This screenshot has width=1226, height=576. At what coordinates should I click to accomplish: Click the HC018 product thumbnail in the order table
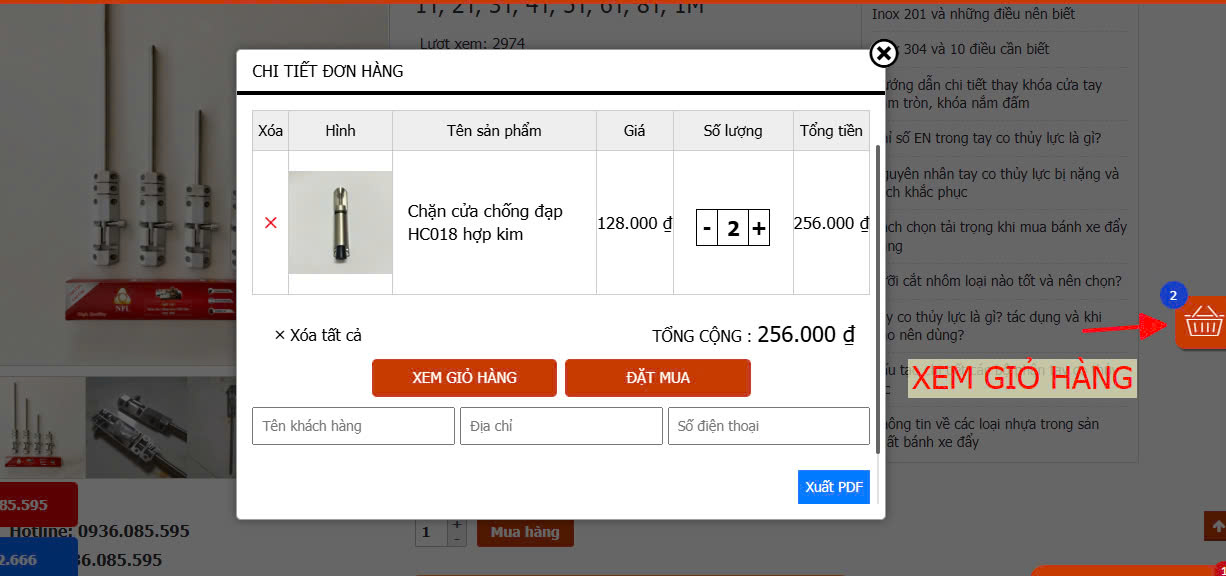[x=341, y=221]
